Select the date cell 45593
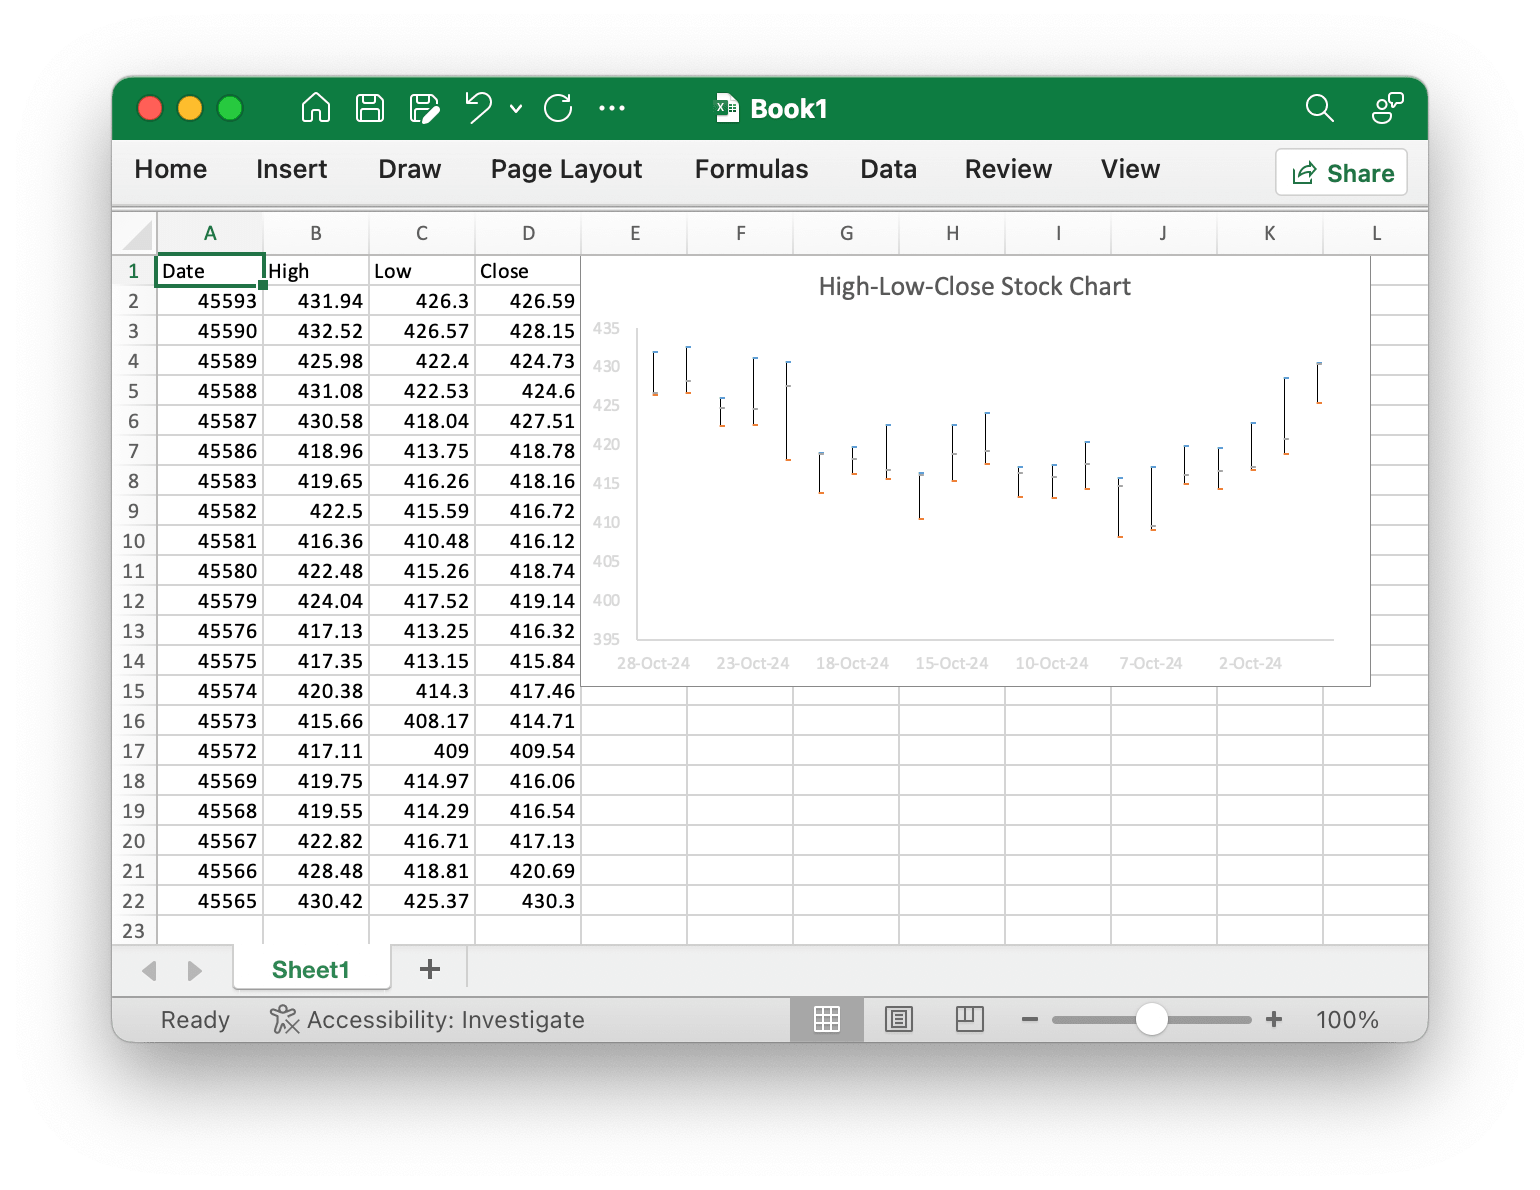The width and height of the screenshot is (1540, 1190). (210, 301)
